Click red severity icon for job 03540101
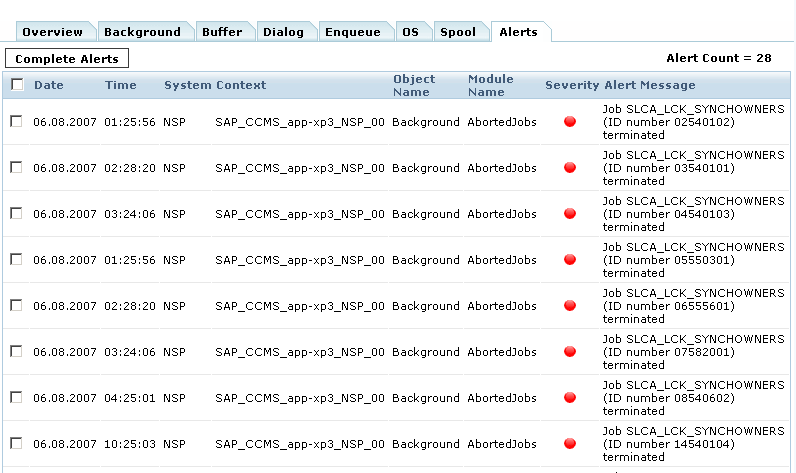The width and height of the screenshot is (796, 473). (570, 168)
